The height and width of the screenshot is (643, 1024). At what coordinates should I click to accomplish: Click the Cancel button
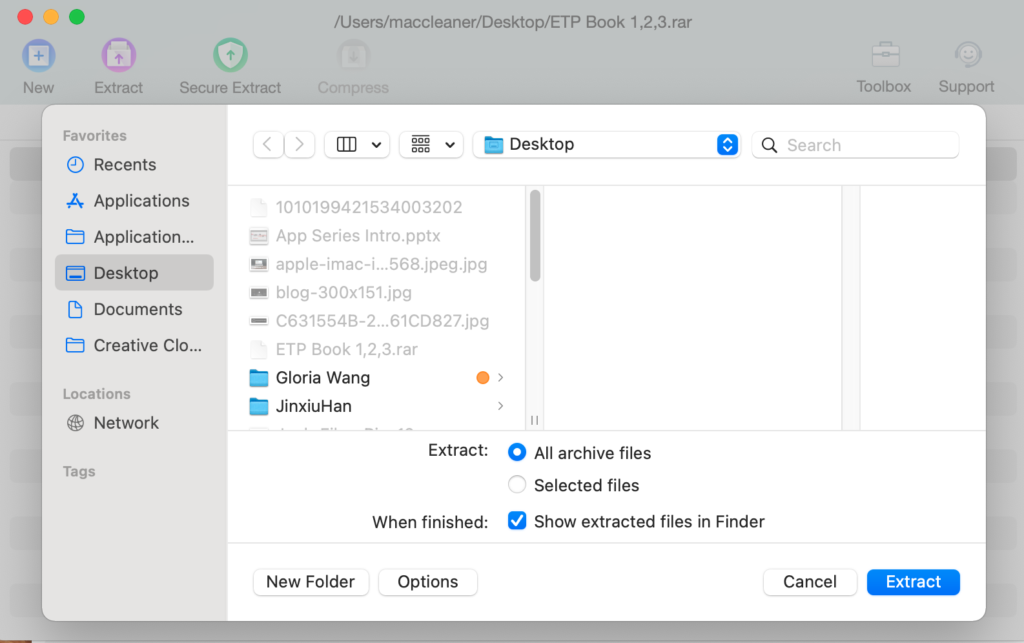[809, 582]
